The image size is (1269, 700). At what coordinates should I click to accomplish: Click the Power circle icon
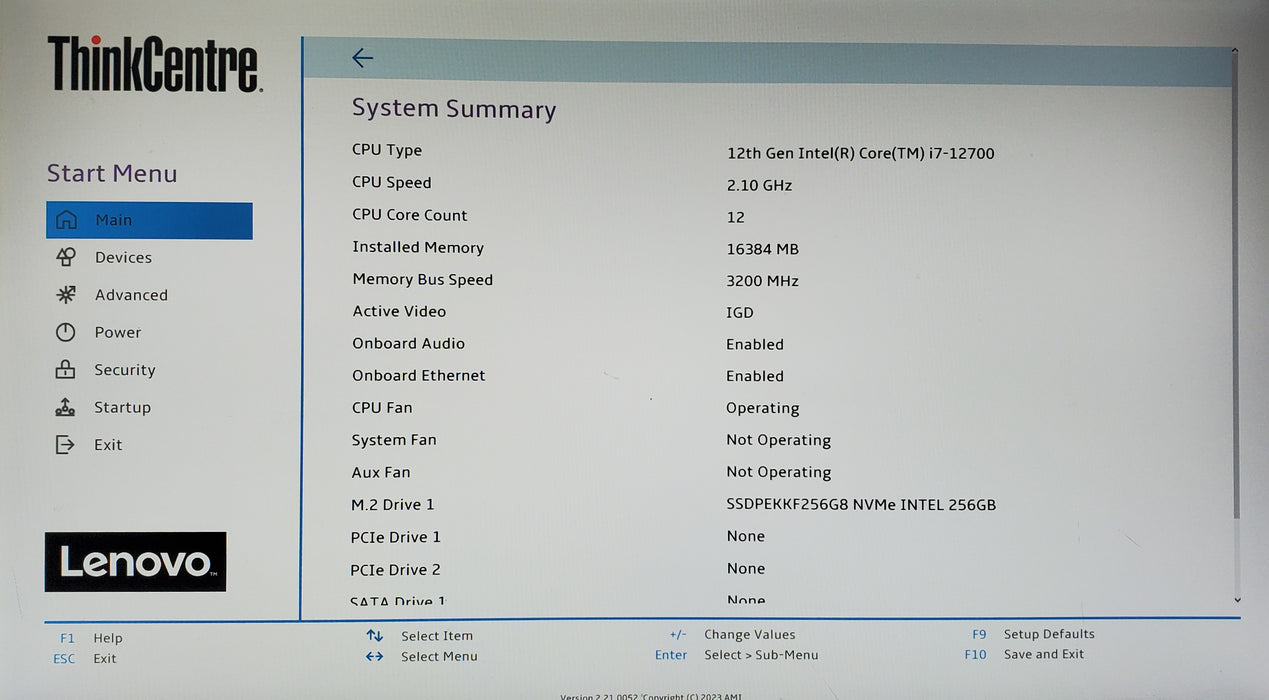point(66,332)
